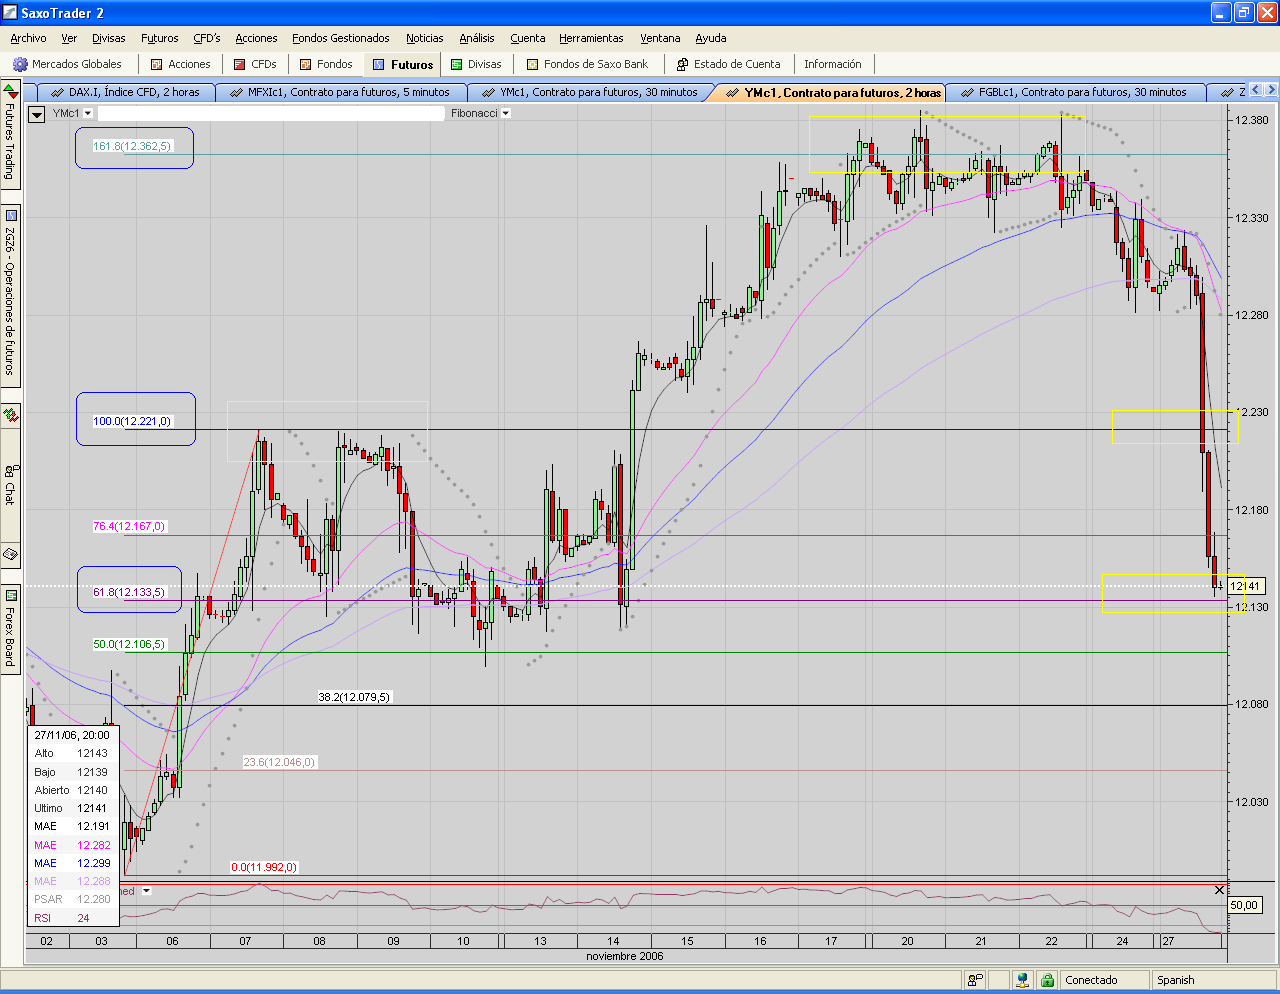Screen dimensions: 1280x994
Task: Click the instrument search input field
Action: click(x=270, y=113)
